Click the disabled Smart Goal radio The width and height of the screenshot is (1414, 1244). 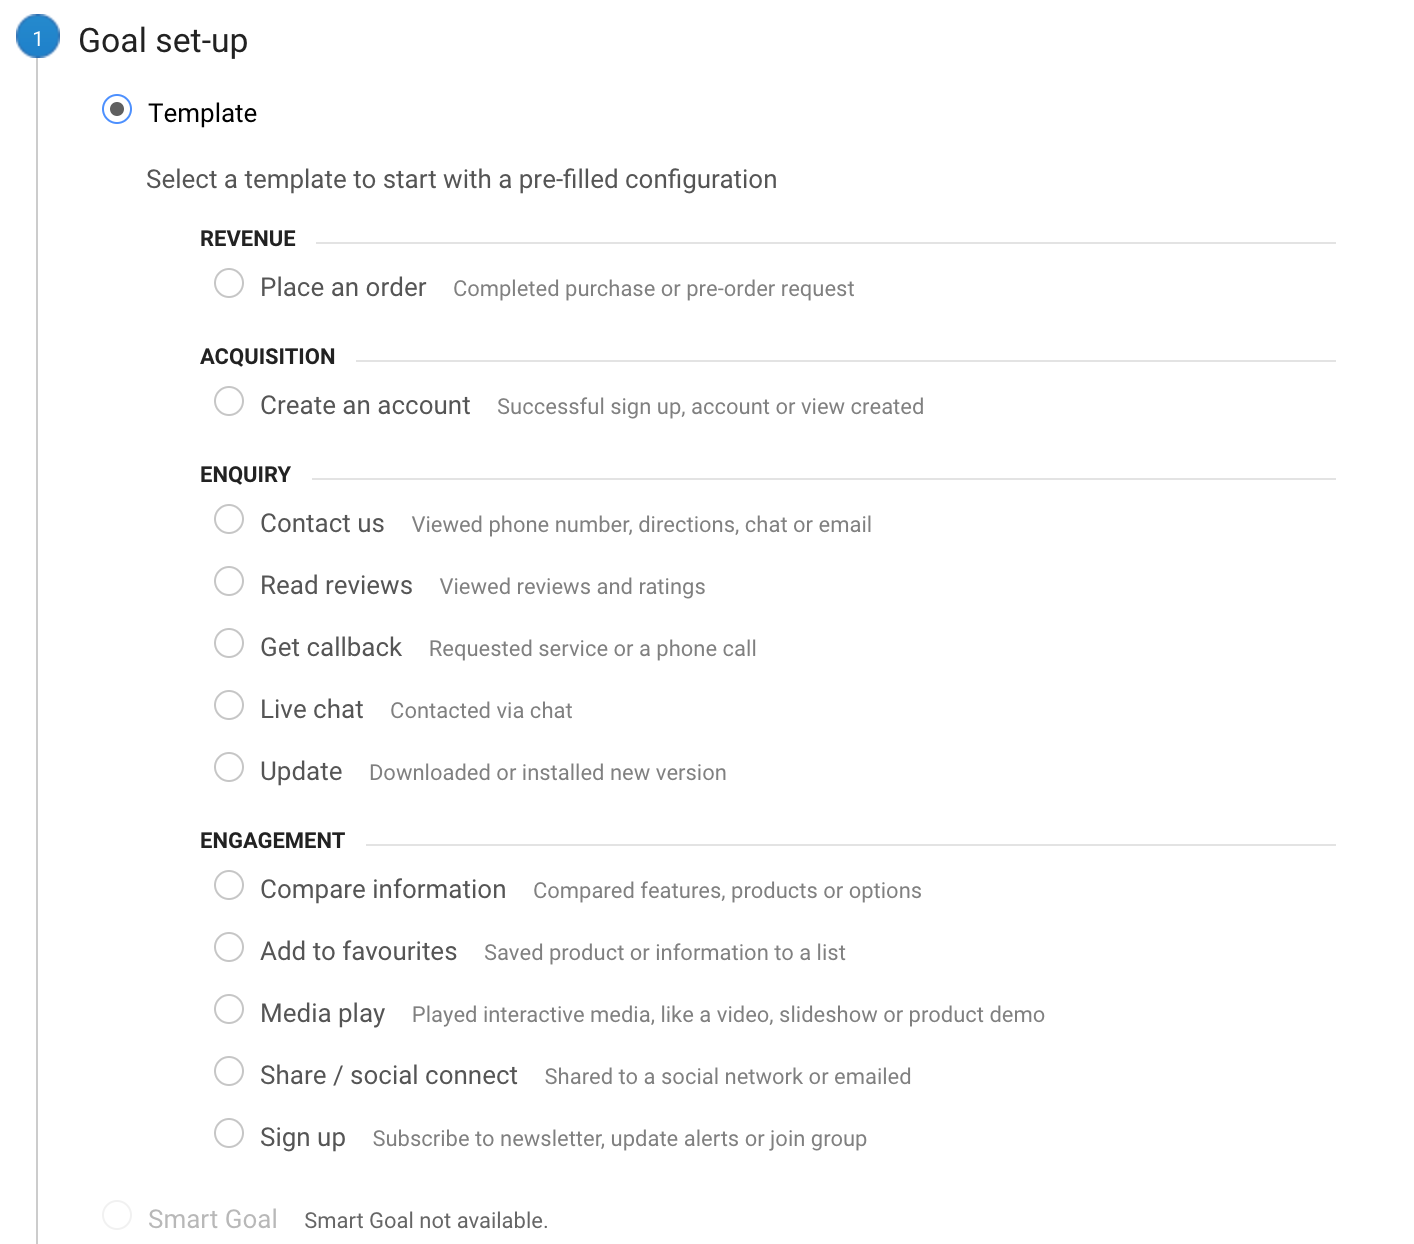click(117, 1215)
